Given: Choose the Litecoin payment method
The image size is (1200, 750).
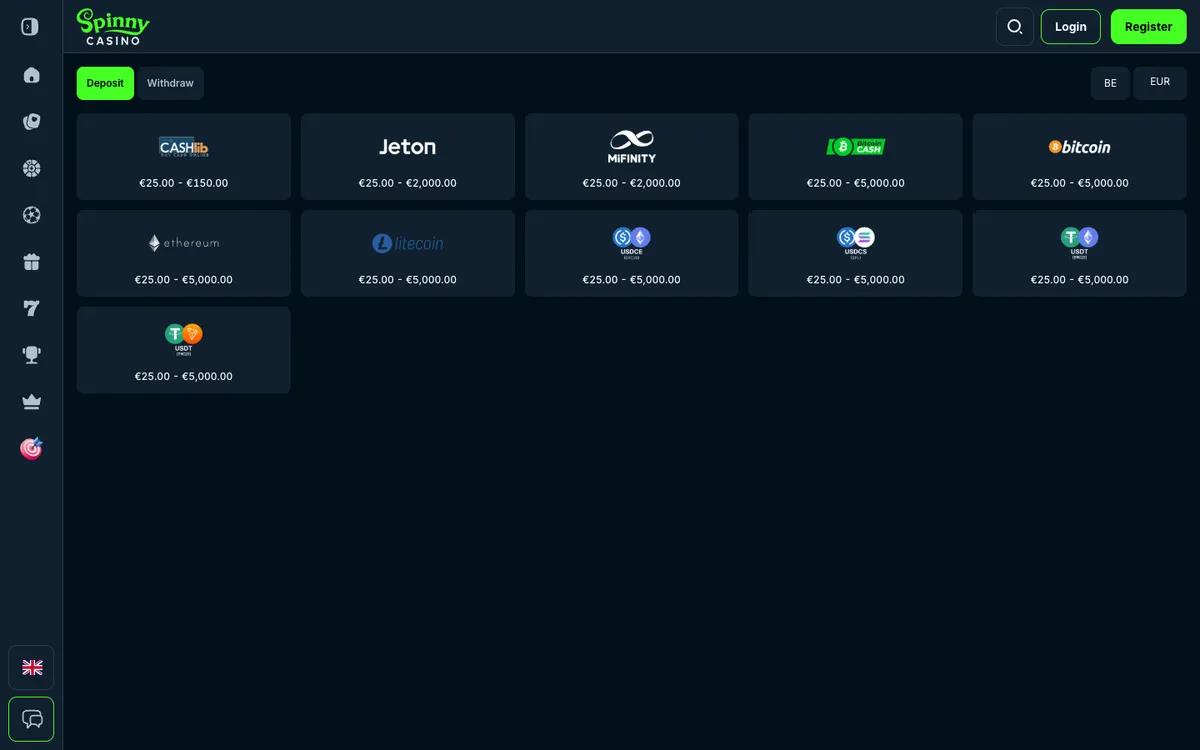Looking at the screenshot, I should (408, 253).
